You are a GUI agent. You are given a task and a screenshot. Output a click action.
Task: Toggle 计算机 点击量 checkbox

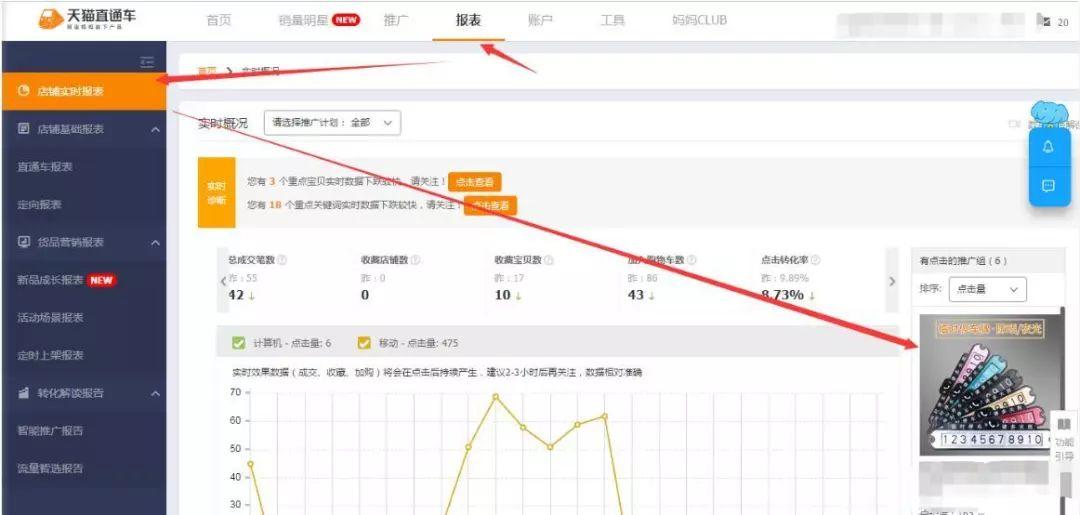(239, 343)
